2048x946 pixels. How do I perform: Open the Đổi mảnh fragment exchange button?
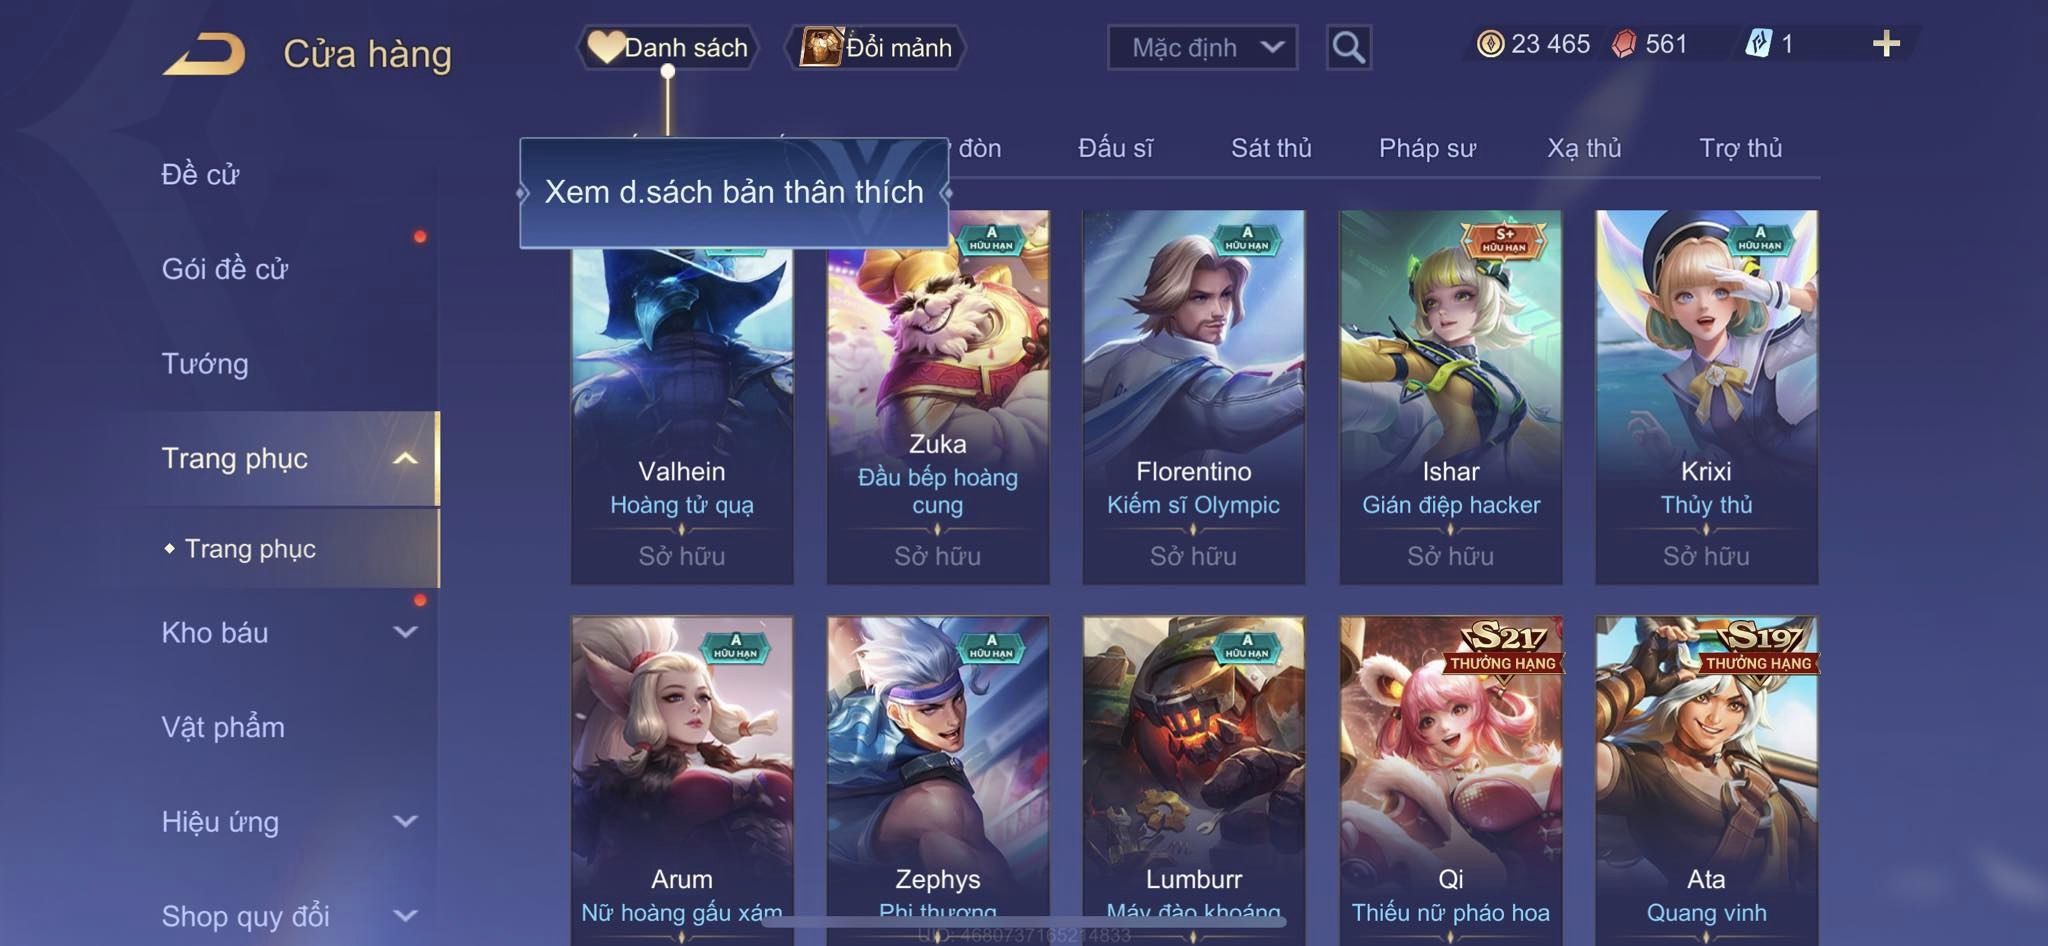pos(876,47)
